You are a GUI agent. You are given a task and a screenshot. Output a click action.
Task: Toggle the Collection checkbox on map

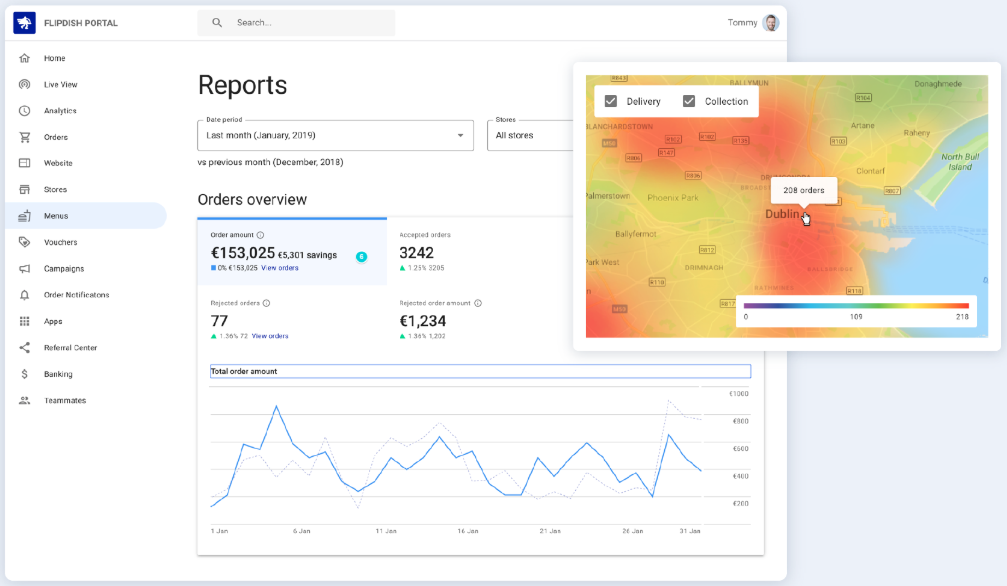(x=689, y=102)
